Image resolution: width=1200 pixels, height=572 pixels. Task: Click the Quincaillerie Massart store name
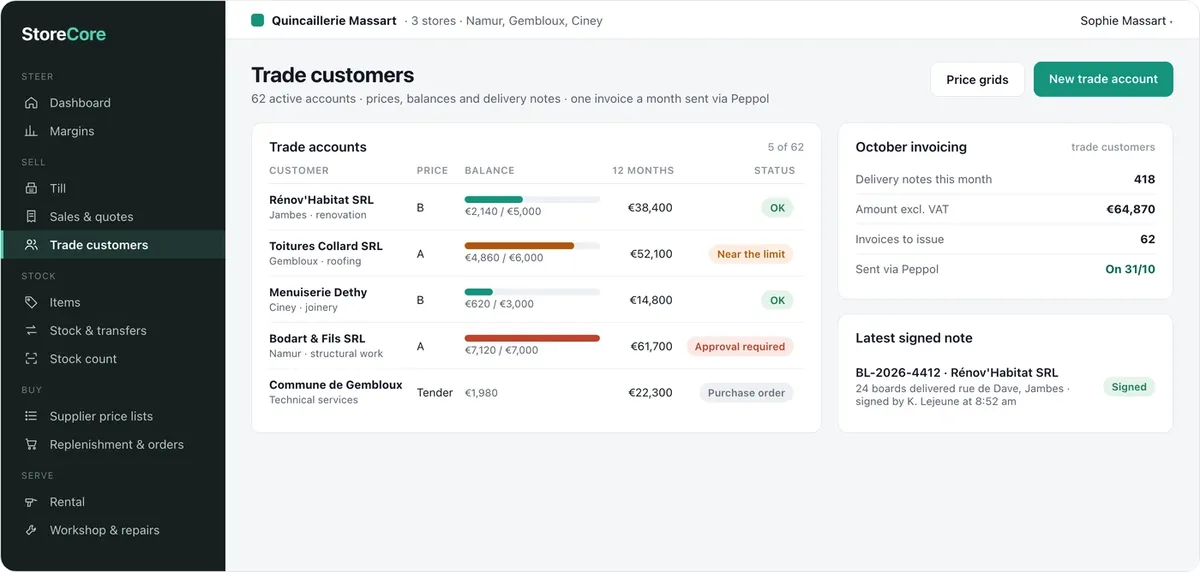pos(334,20)
